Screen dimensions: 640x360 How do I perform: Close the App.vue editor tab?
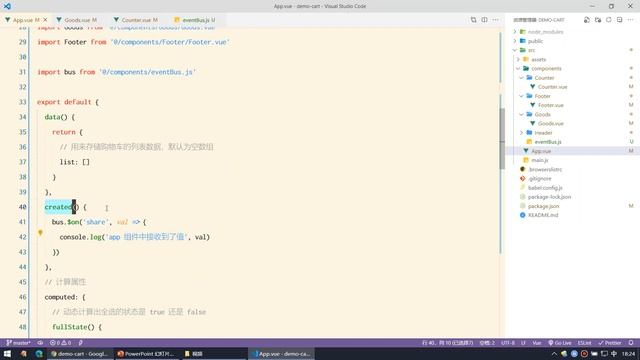point(45,20)
